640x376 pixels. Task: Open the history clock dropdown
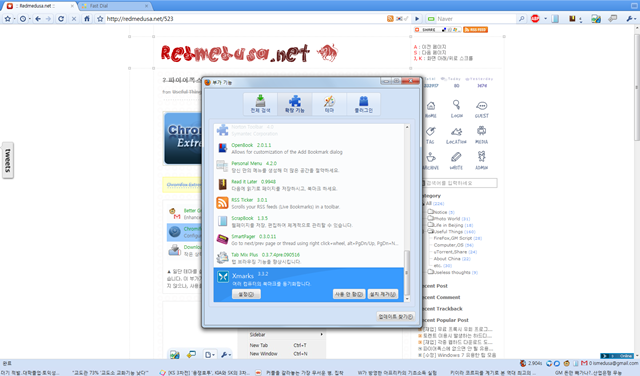coord(25,19)
